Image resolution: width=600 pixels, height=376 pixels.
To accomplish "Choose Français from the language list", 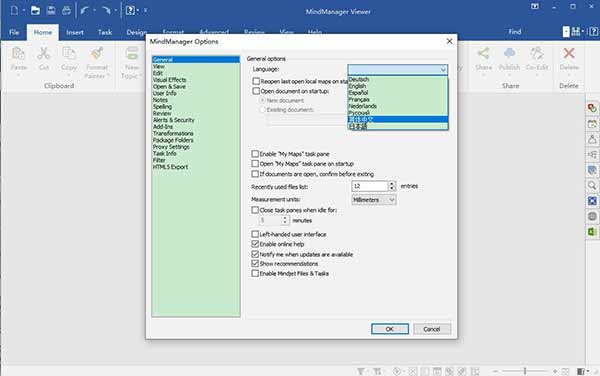I will tap(398, 99).
